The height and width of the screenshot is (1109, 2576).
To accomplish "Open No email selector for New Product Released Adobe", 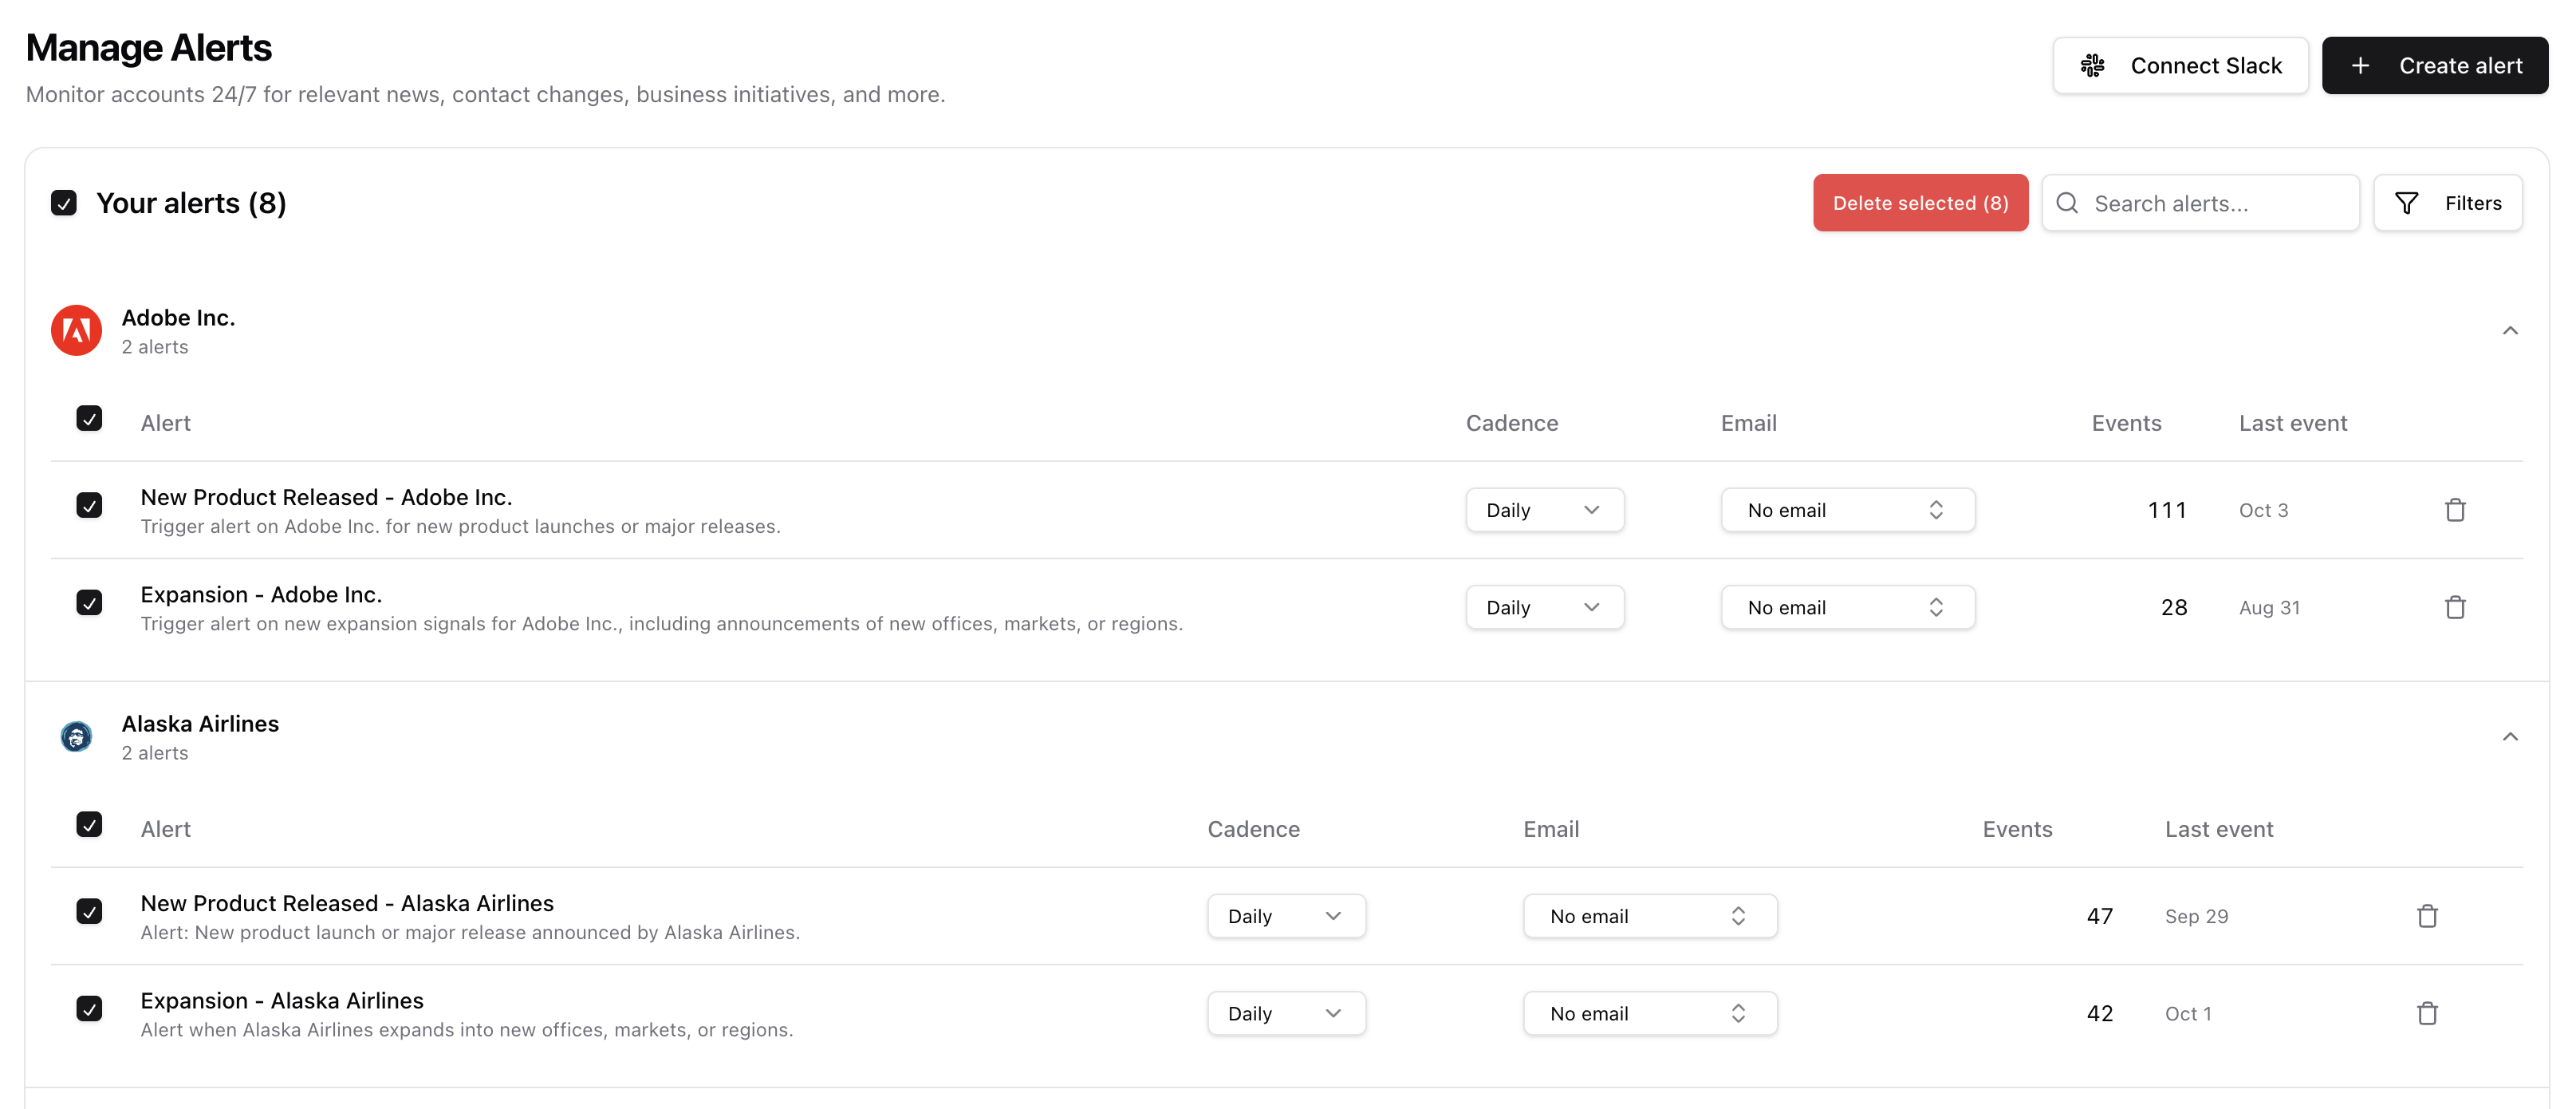I will click(1847, 510).
